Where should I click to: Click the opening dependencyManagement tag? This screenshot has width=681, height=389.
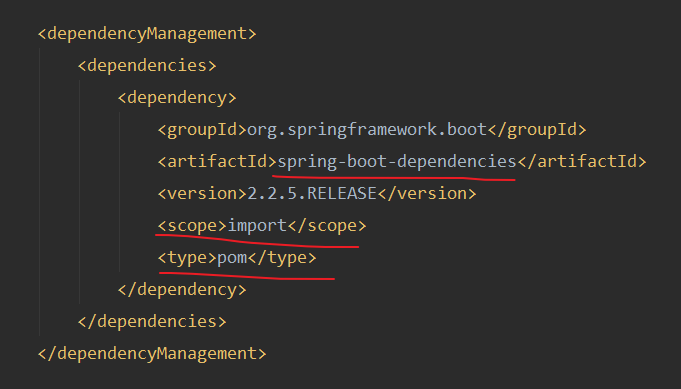[x=147, y=34]
